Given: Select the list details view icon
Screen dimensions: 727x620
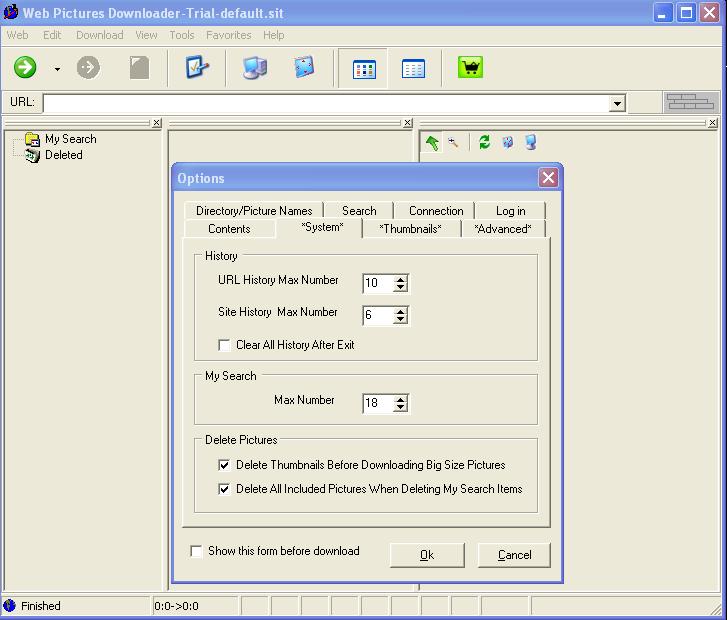Looking at the screenshot, I should coord(413,68).
